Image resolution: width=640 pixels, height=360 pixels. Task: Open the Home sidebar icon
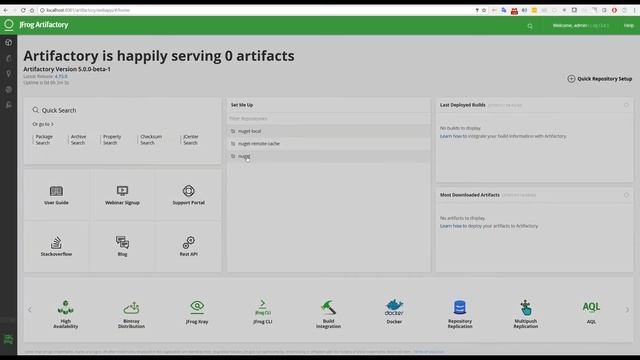tap(9, 42)
